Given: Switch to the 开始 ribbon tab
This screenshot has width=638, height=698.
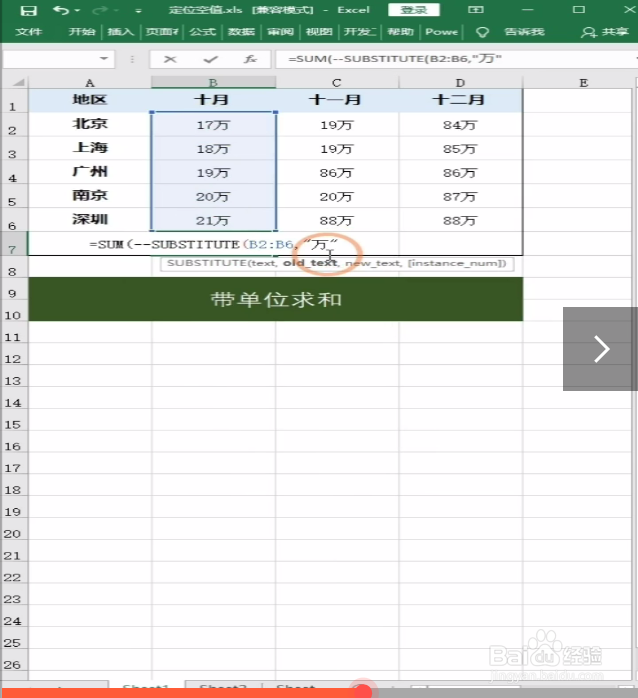Looking at the screenshot, I should point(82,32).
